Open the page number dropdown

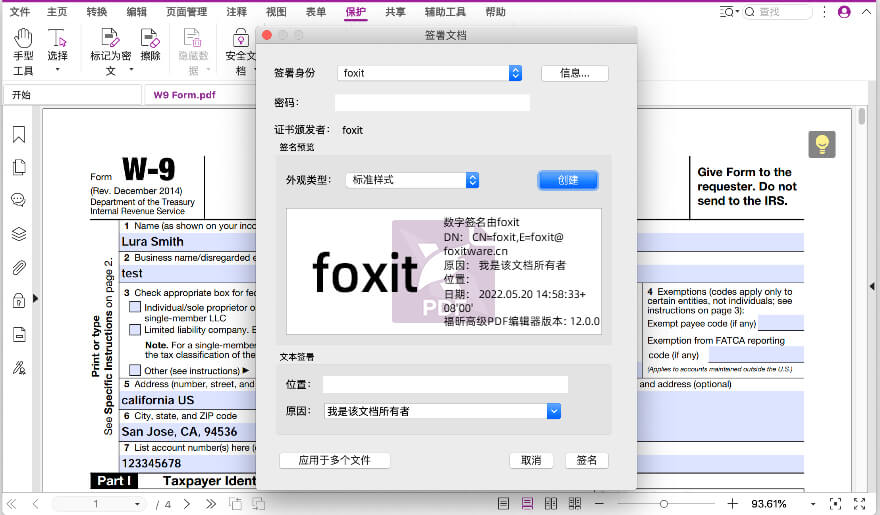pyautogui.click(x=137, y=504)
